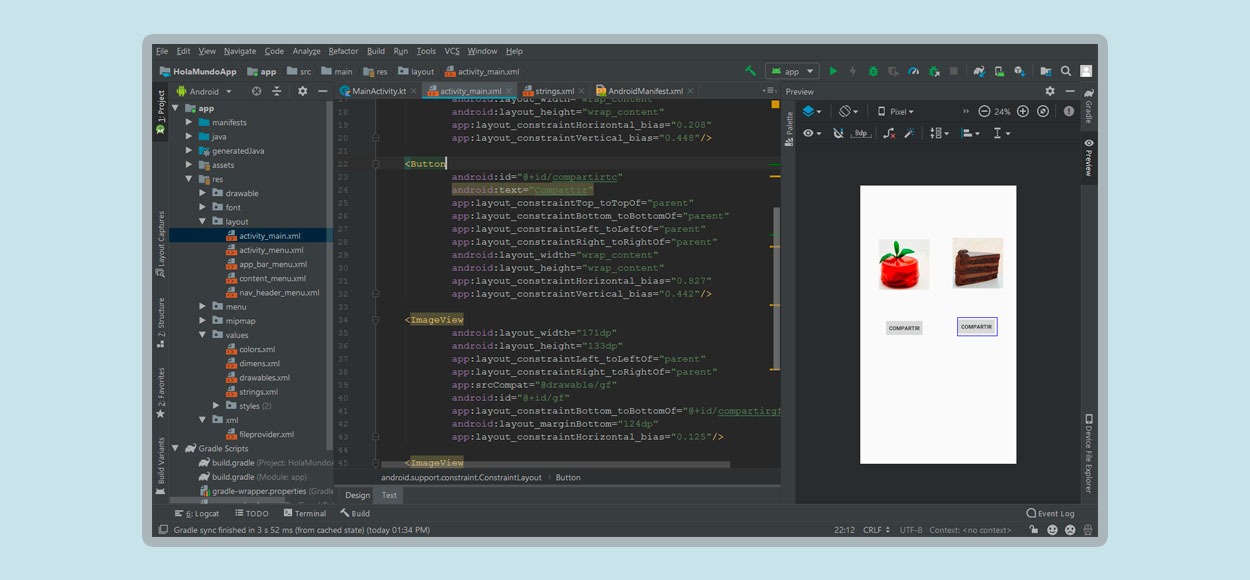Collapse the res folder
The image size is (1250, 580).
click(x=189, y=179)
